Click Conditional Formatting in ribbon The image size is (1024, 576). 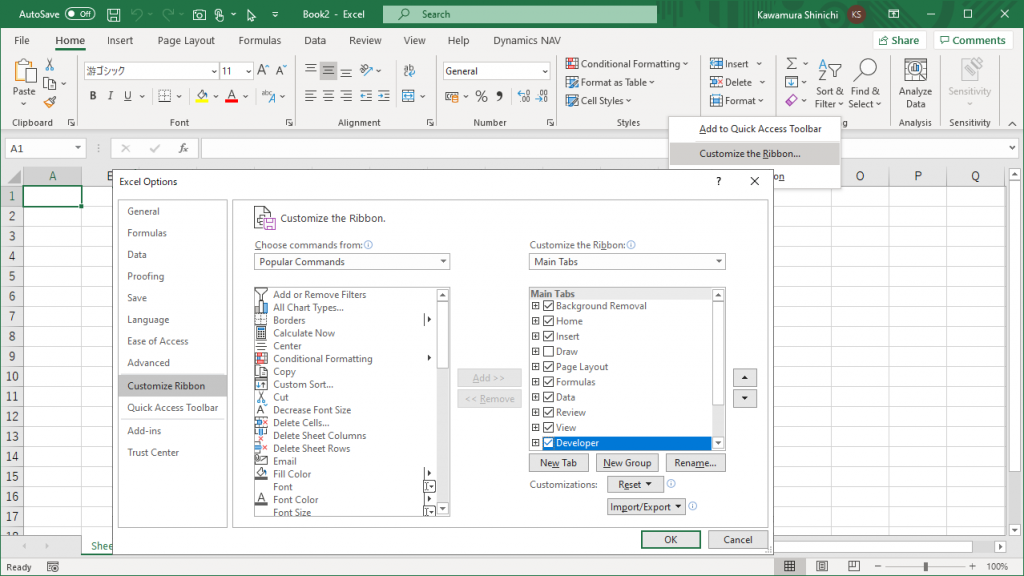[627, 63]
